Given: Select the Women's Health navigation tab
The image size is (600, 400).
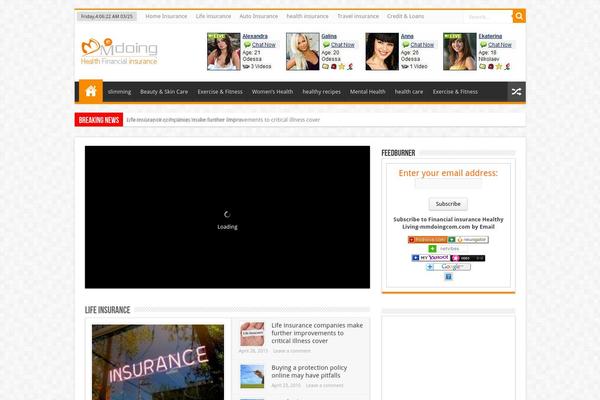Looking at the screenshot, I should 272,92.
